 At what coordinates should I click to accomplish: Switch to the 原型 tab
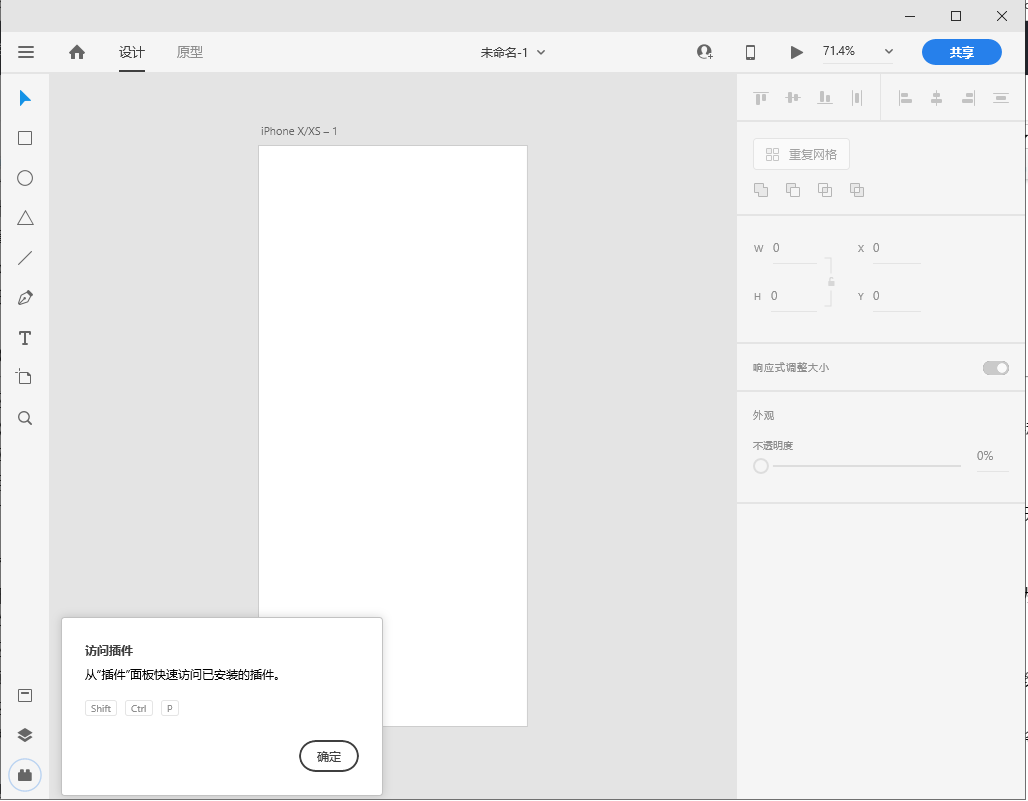tap(189, 52)
